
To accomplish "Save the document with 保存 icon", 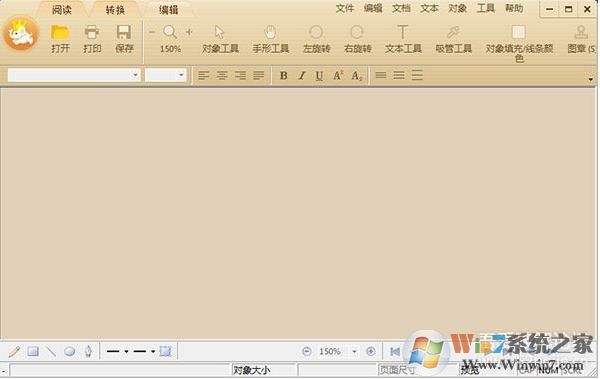I will click(124, 39).
